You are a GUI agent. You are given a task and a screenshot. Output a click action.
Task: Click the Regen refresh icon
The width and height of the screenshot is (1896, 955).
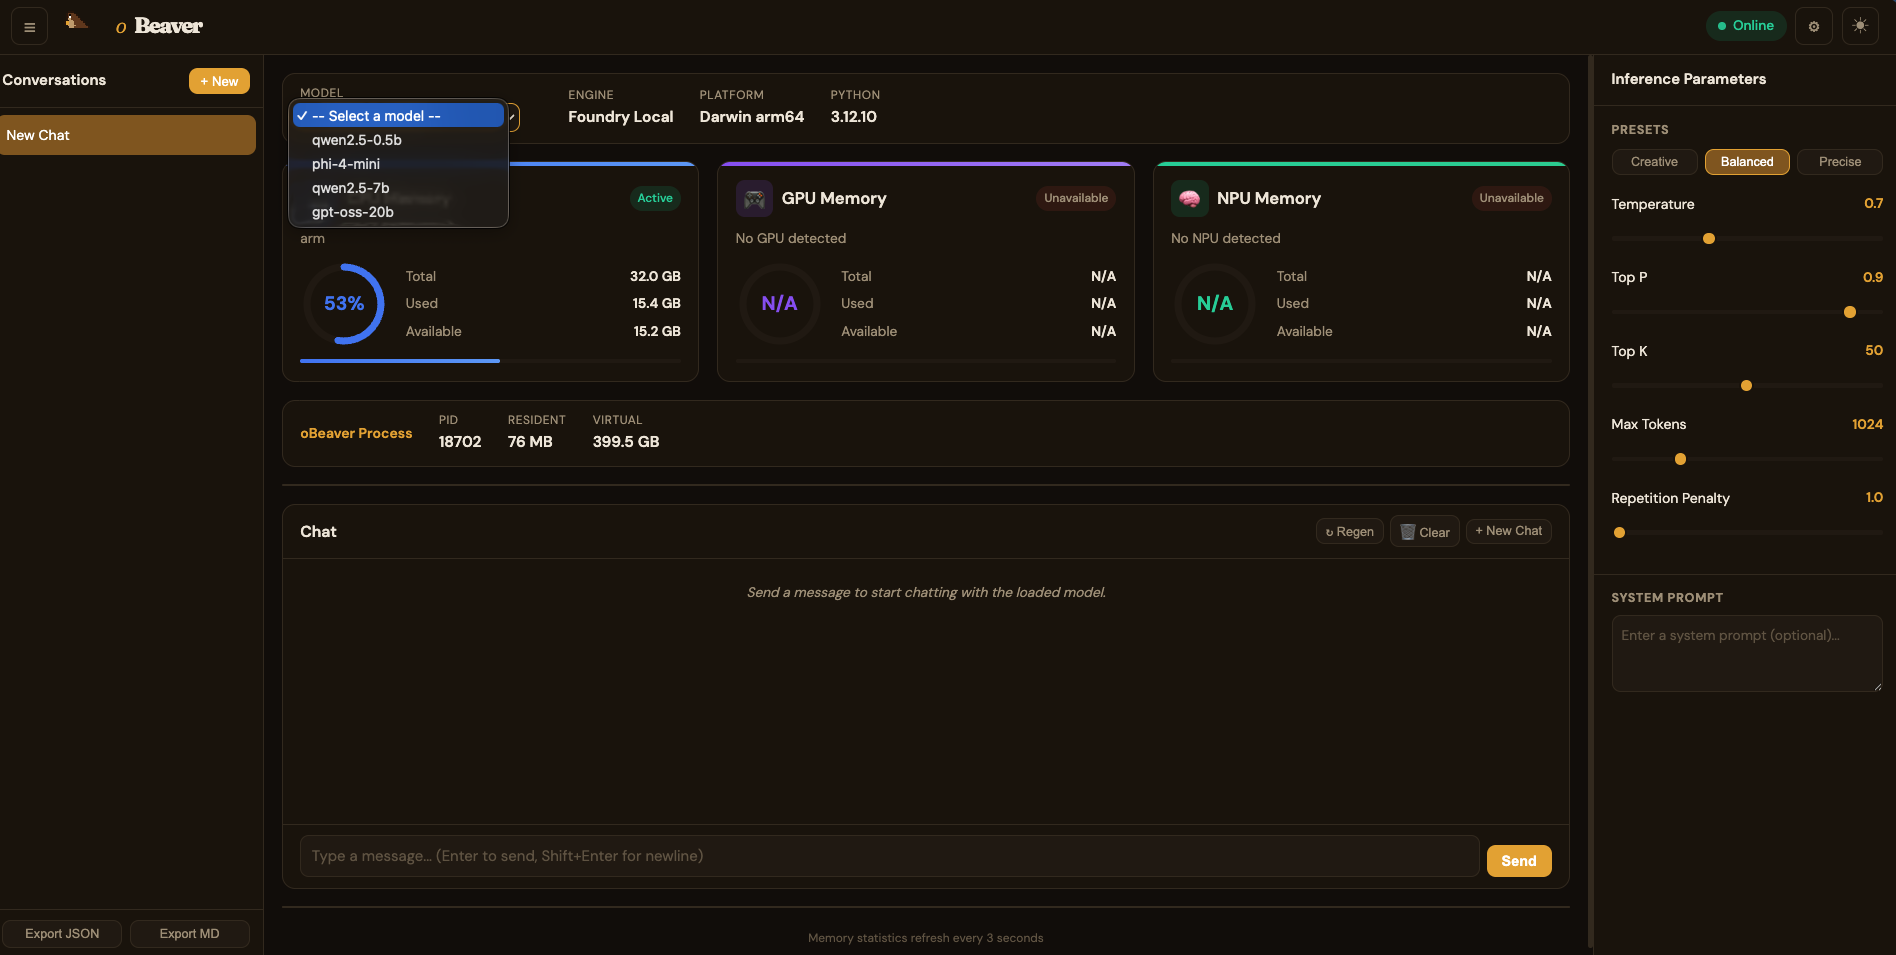[x=1330, y=531]
